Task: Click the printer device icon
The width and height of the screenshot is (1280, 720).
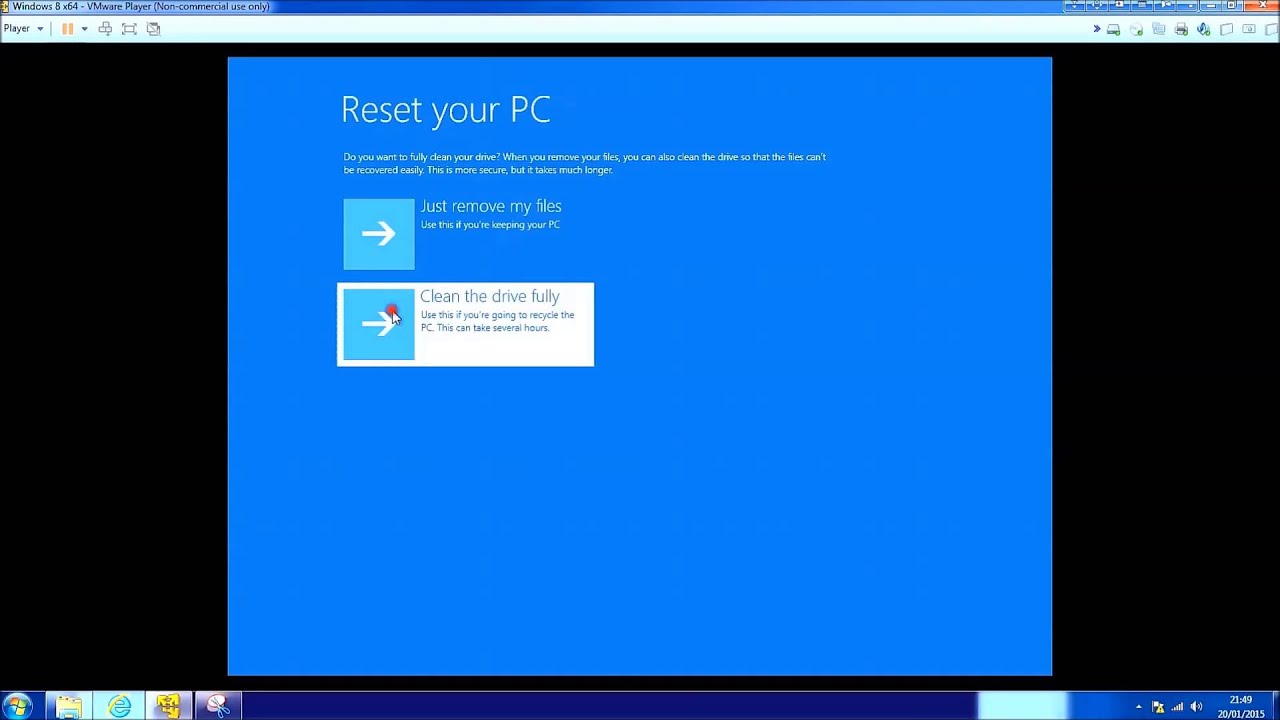Action: pos(1181,29)
